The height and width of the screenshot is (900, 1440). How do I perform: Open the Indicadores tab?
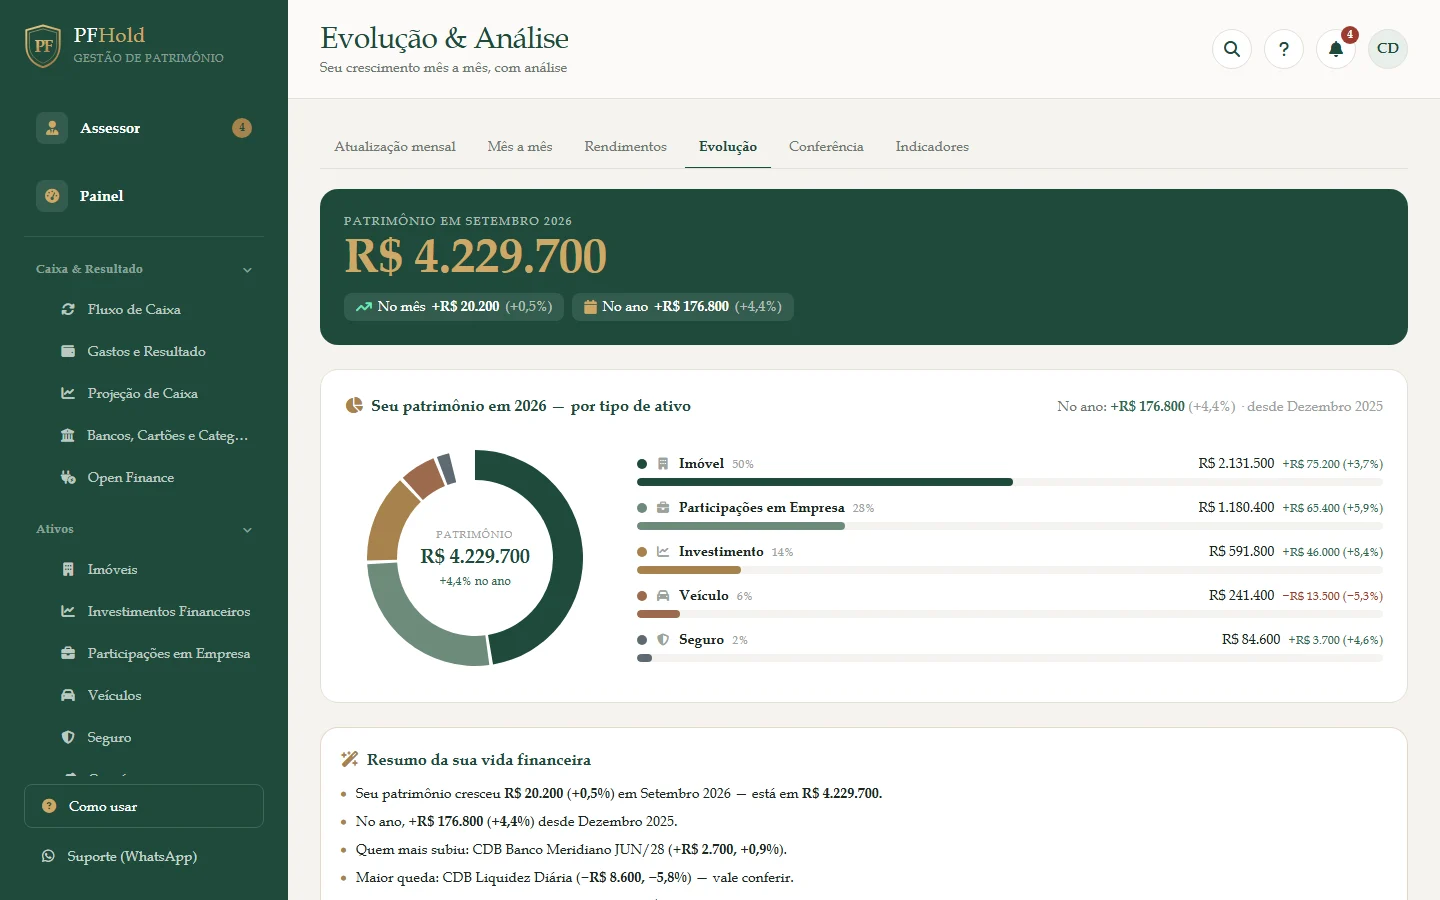[x=932, y=146]
